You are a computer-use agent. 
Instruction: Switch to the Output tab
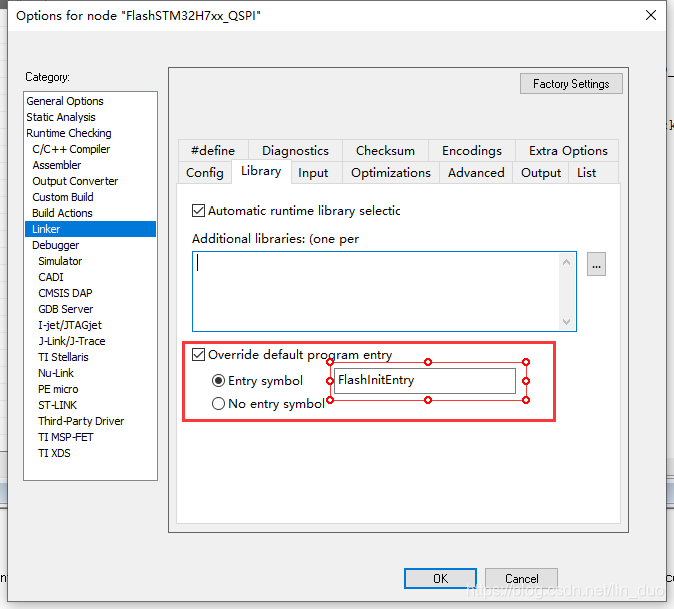[x=541, y=173]
